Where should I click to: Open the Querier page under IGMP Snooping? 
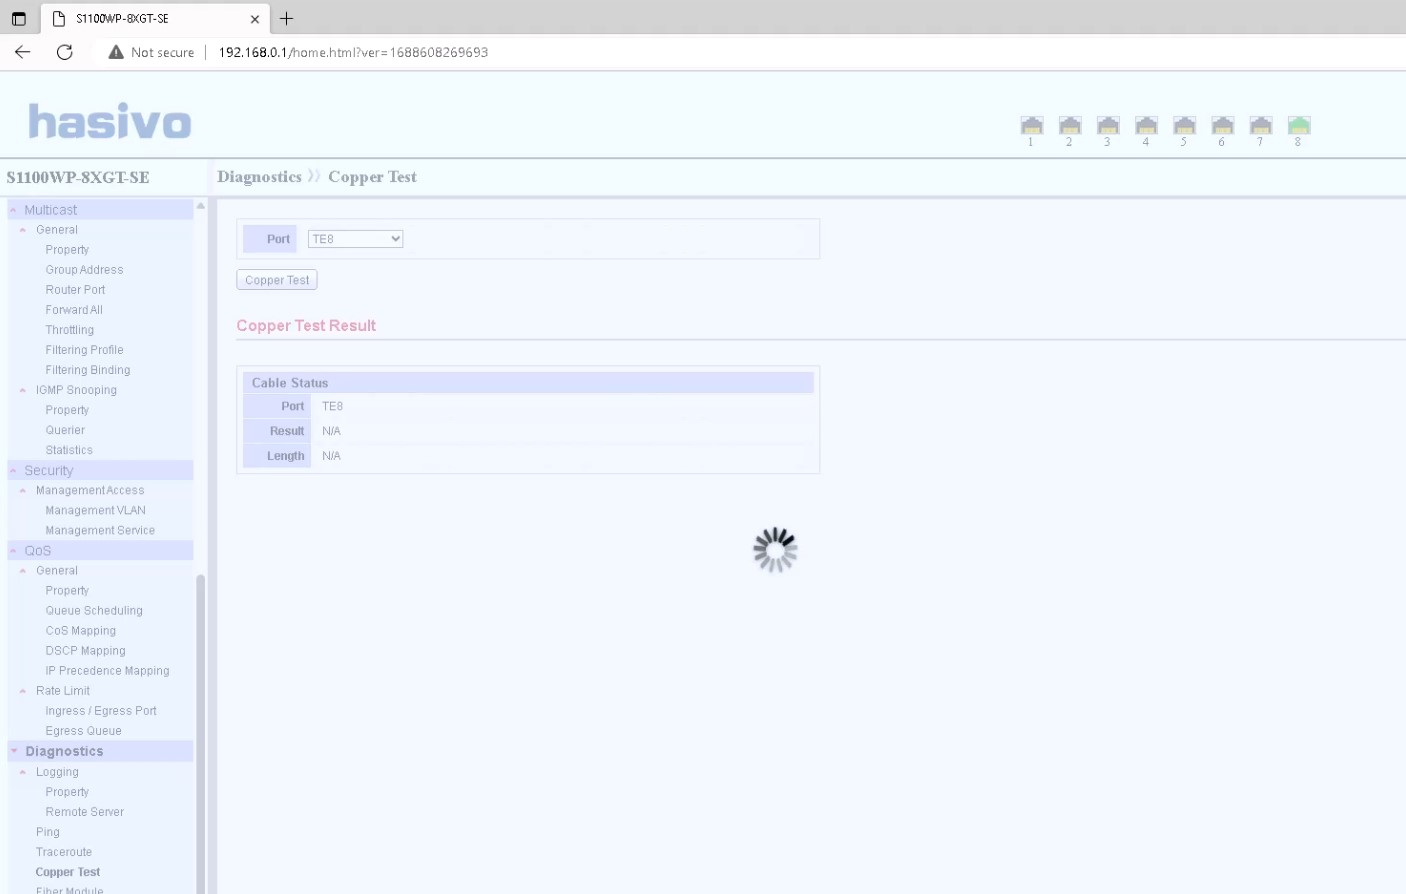pyautogui.click(x=65, y=430)
